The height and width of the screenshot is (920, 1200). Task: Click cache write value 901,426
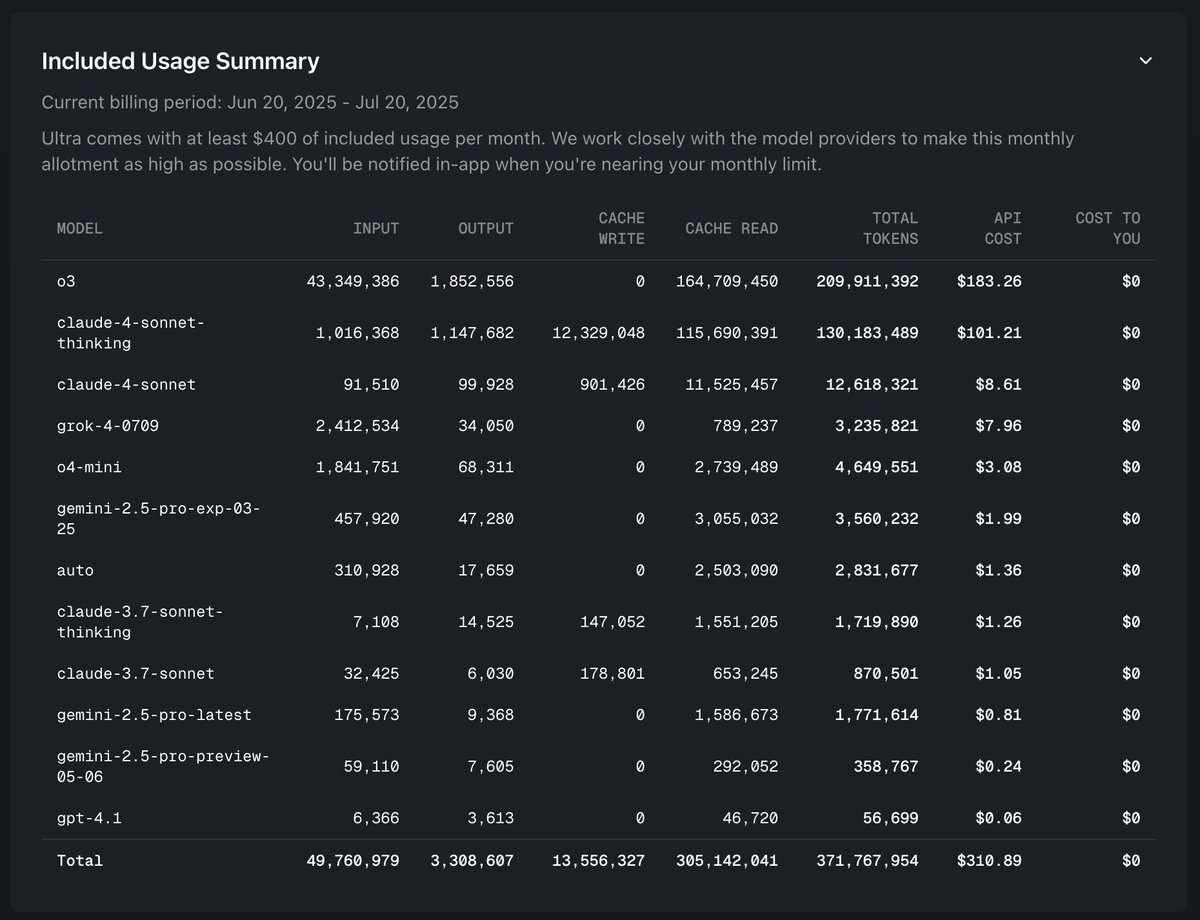click(x=613, y=384)
